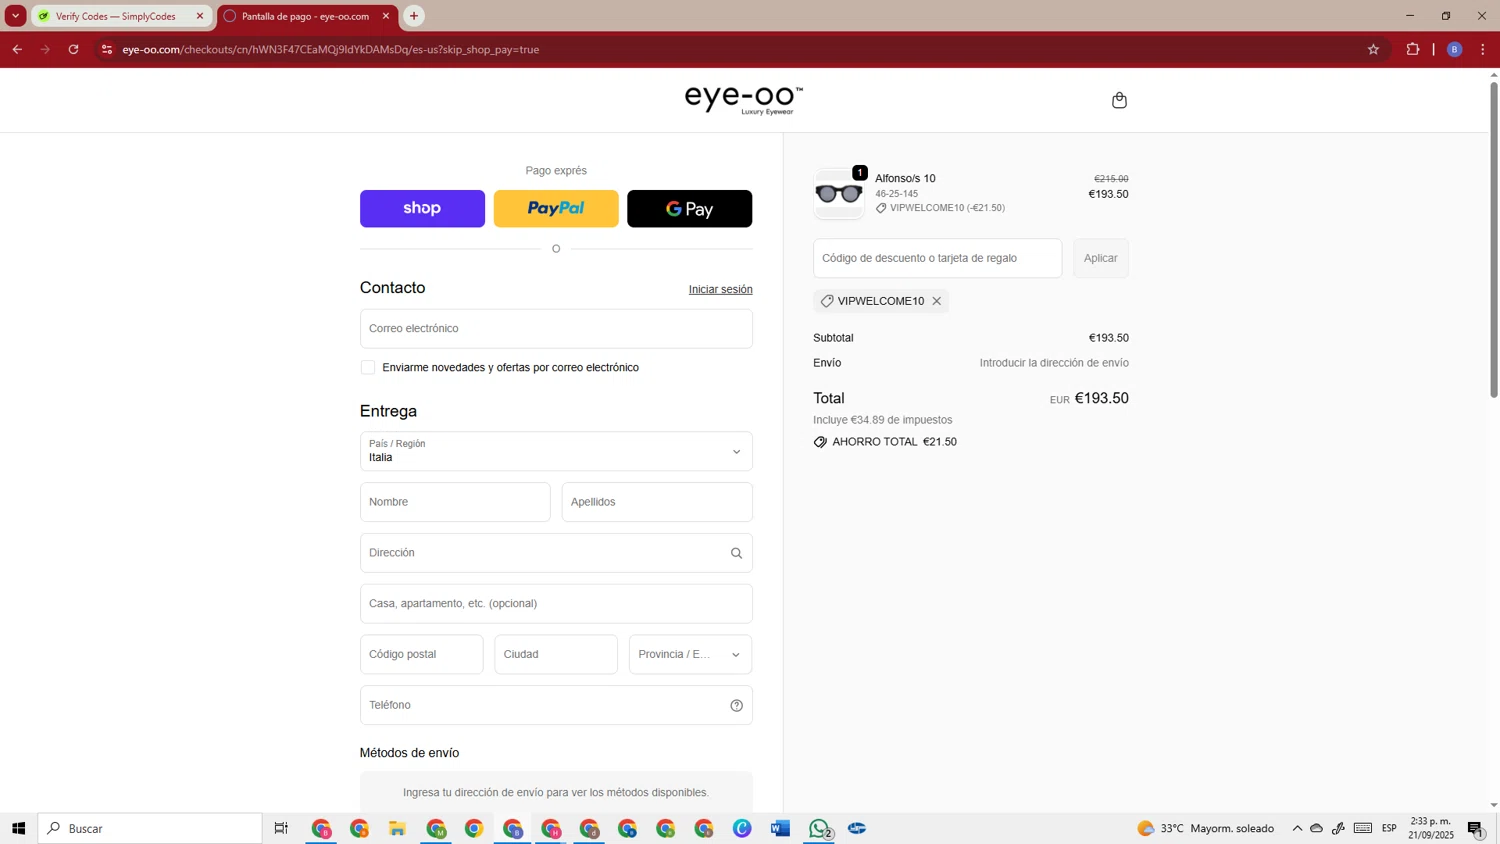Open WhatsApp from the taskbar

pos(819,828)
